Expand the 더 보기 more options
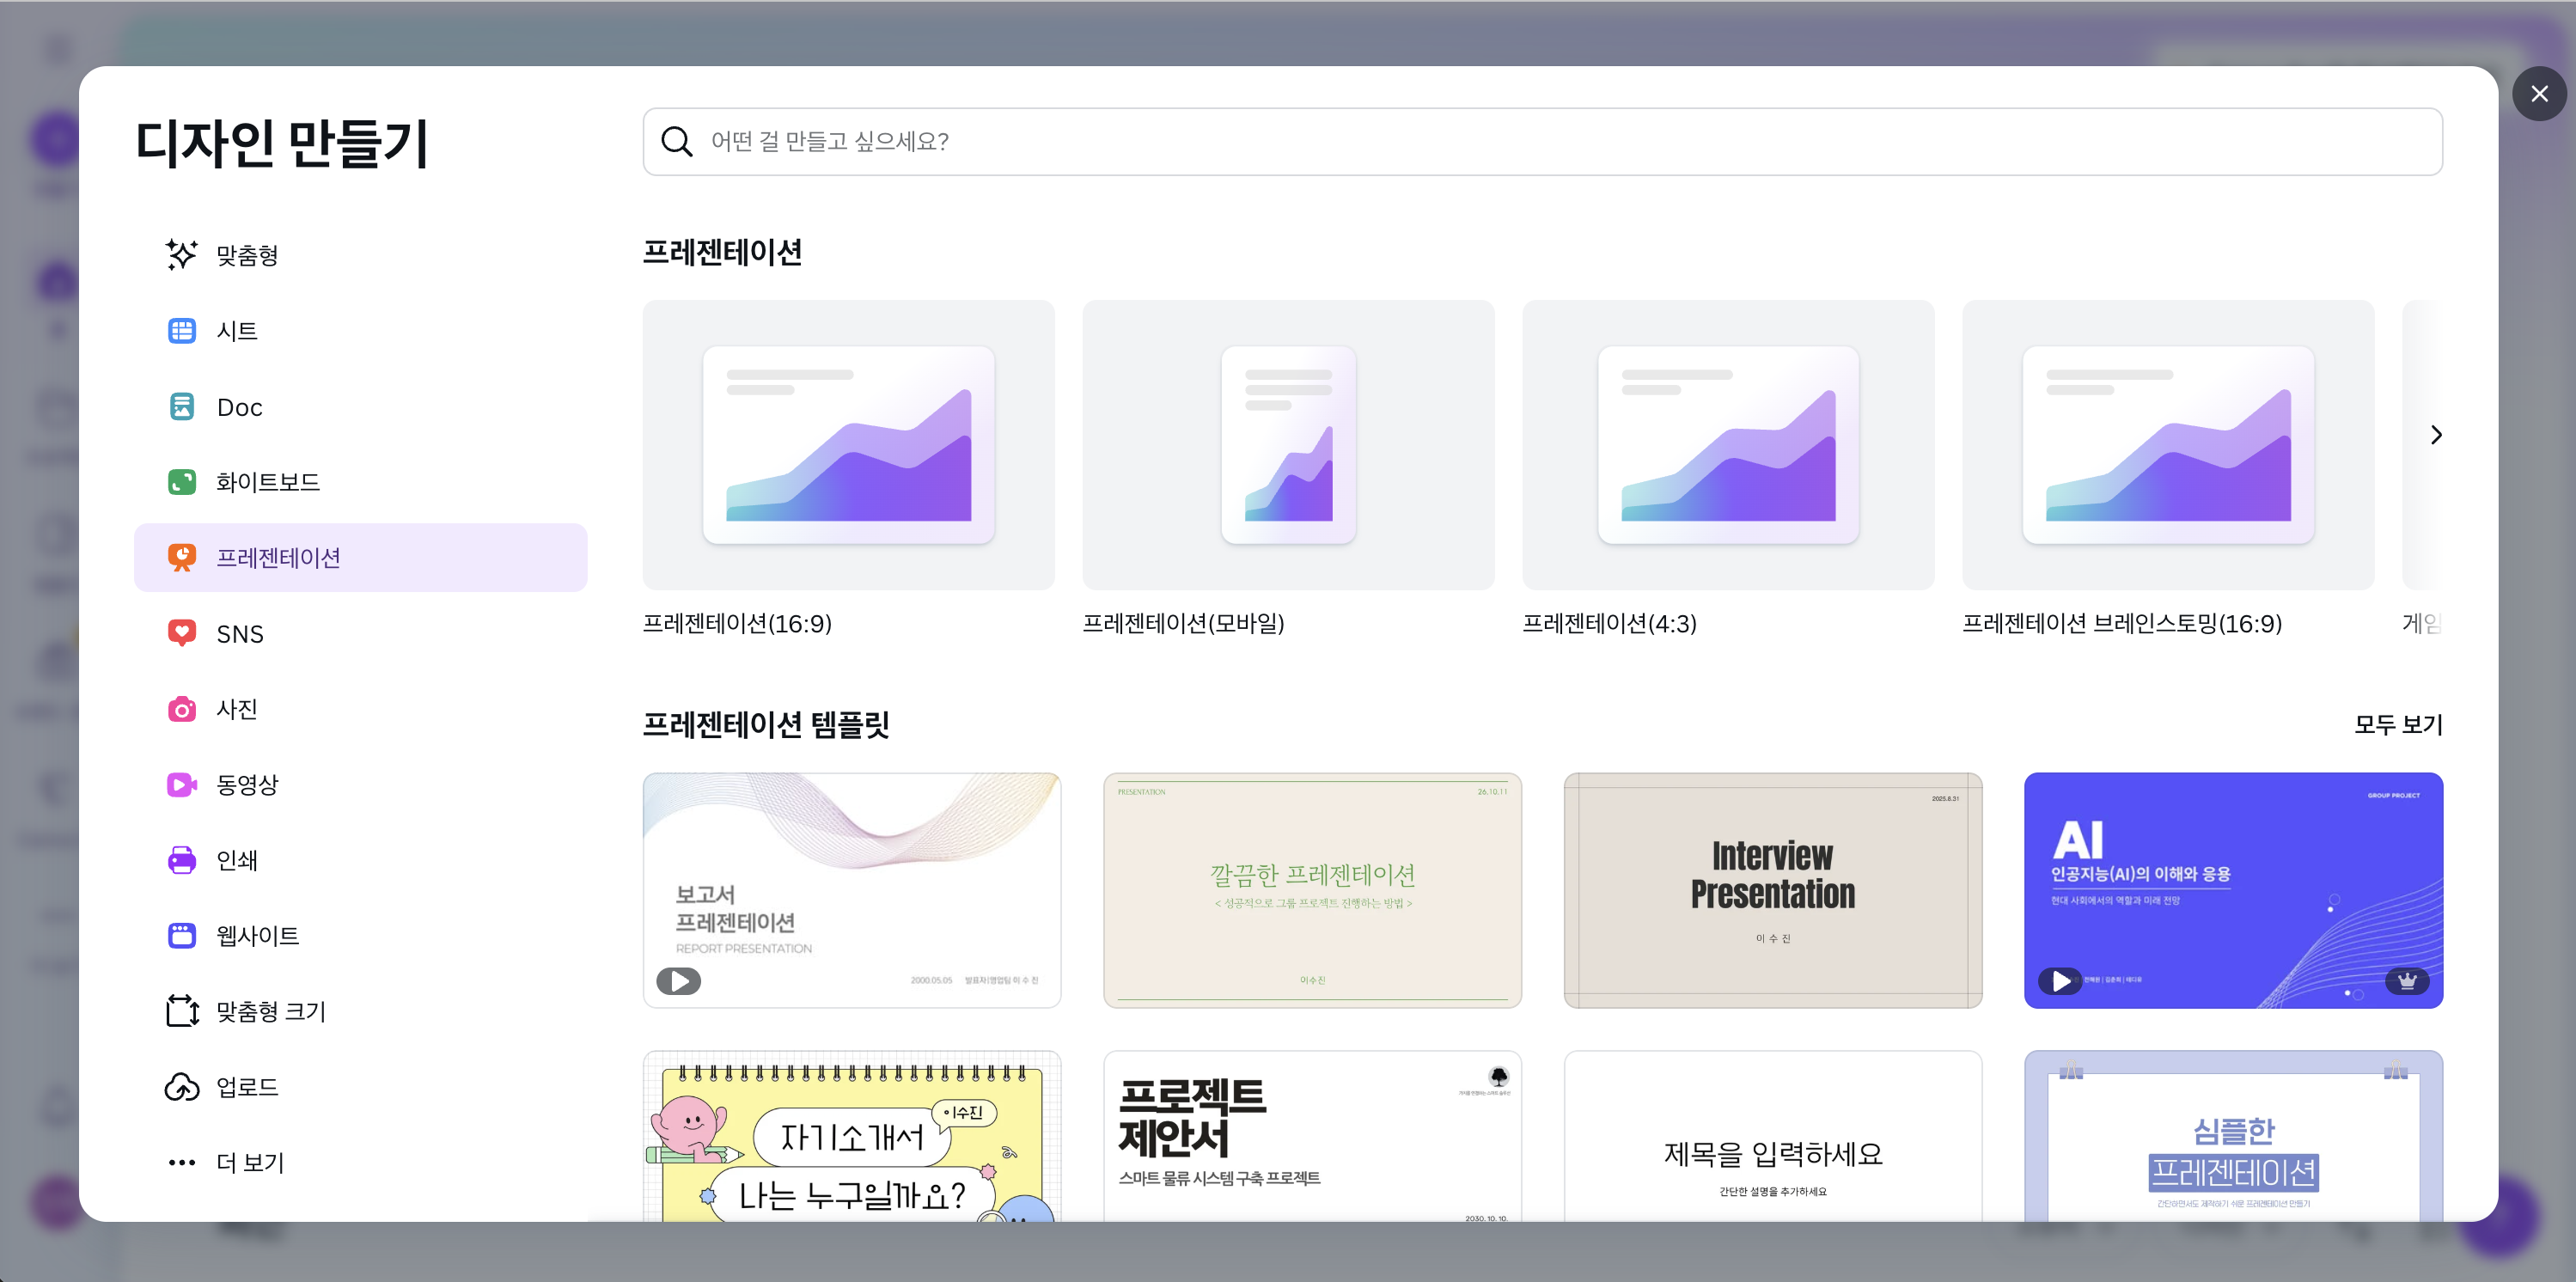This screenshot has width=2576, height=1282. coord(250,1162)
